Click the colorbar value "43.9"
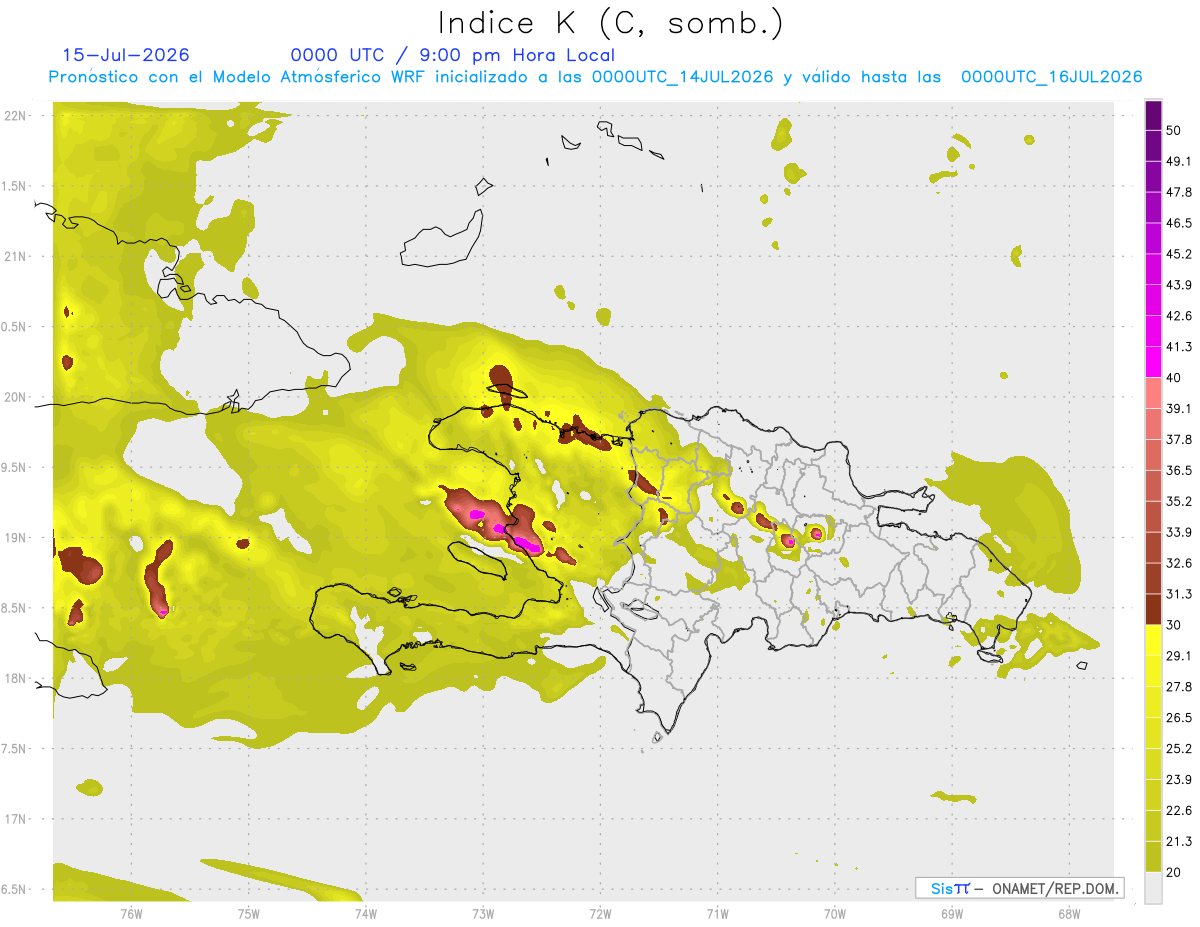This screenshot has width=1200, height=927. point(1179,285)
